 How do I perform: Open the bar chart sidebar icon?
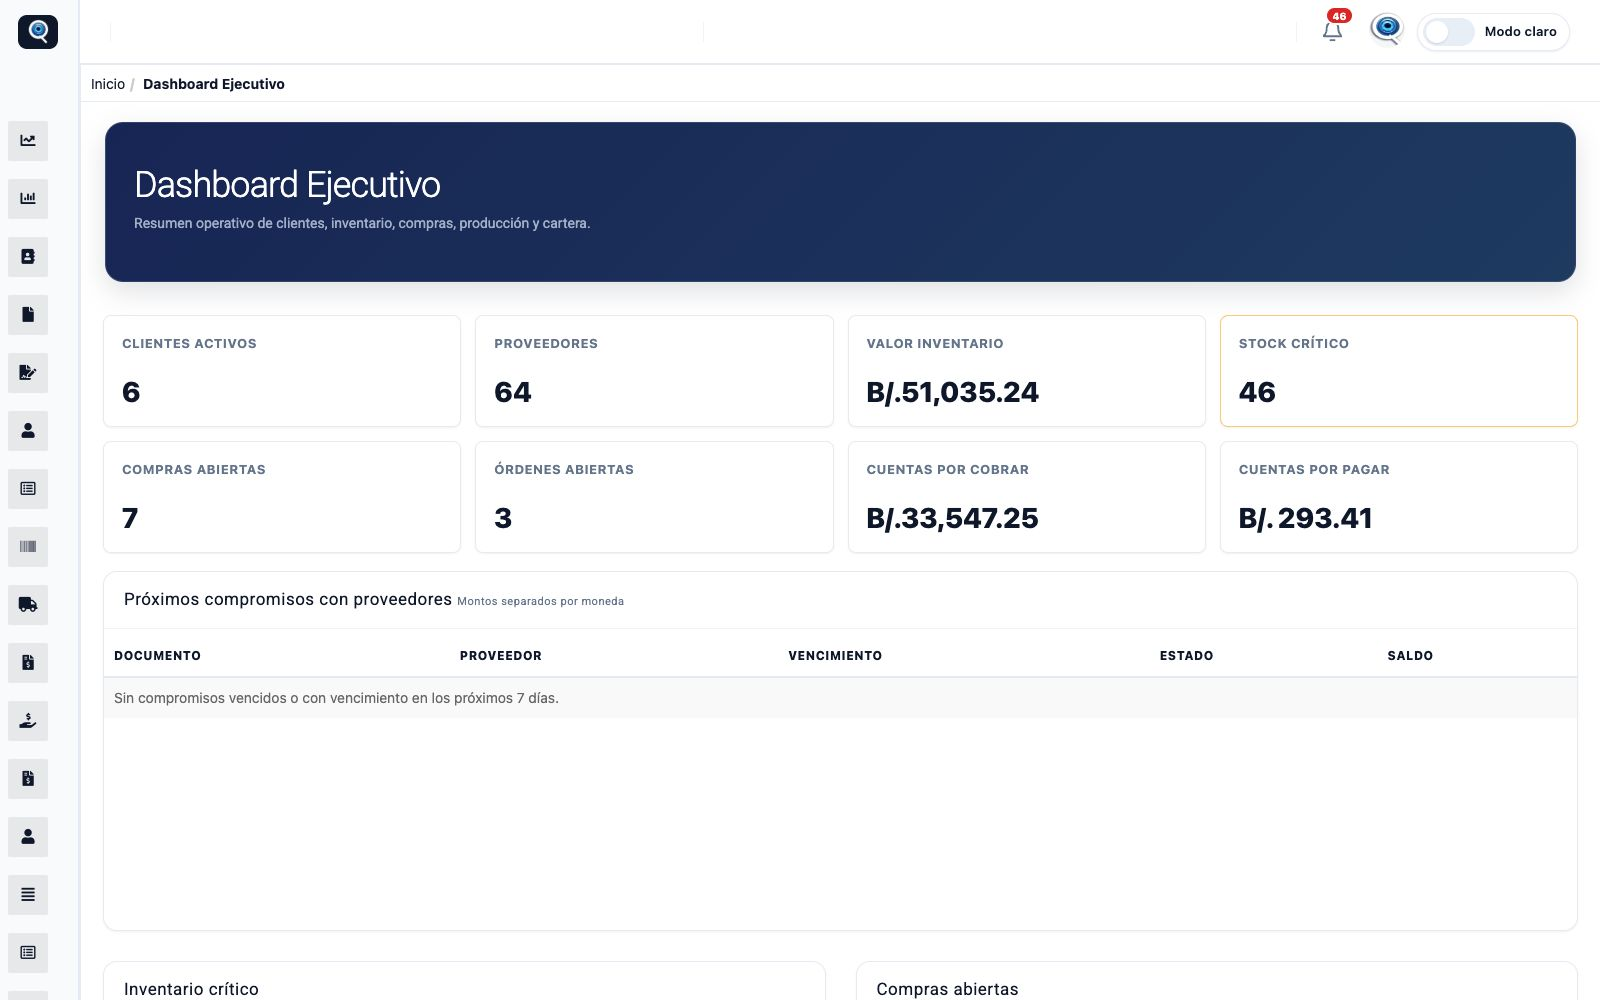[28, 199]
